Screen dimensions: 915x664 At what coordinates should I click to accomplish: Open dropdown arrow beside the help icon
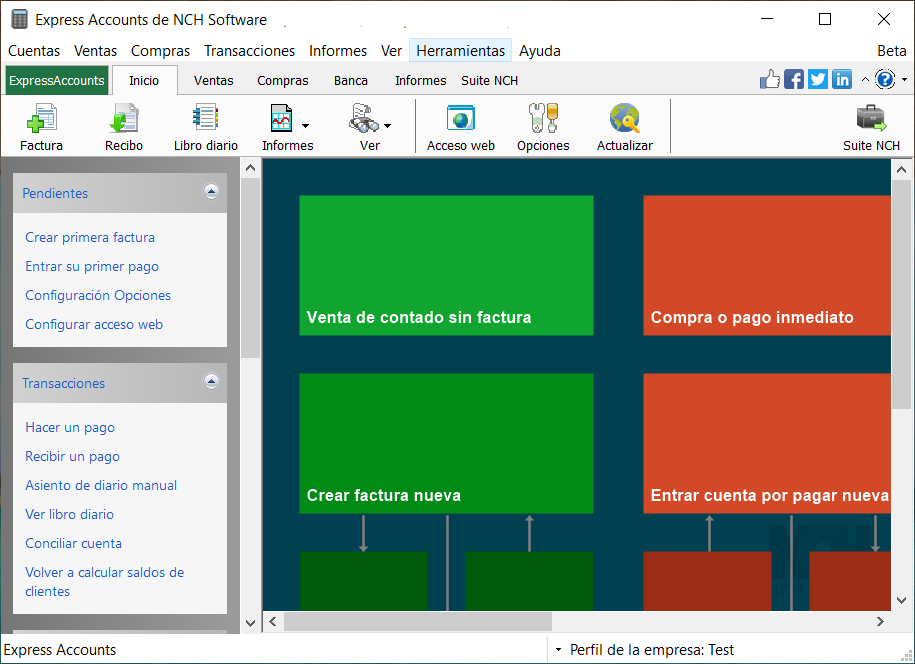(904, 79)
